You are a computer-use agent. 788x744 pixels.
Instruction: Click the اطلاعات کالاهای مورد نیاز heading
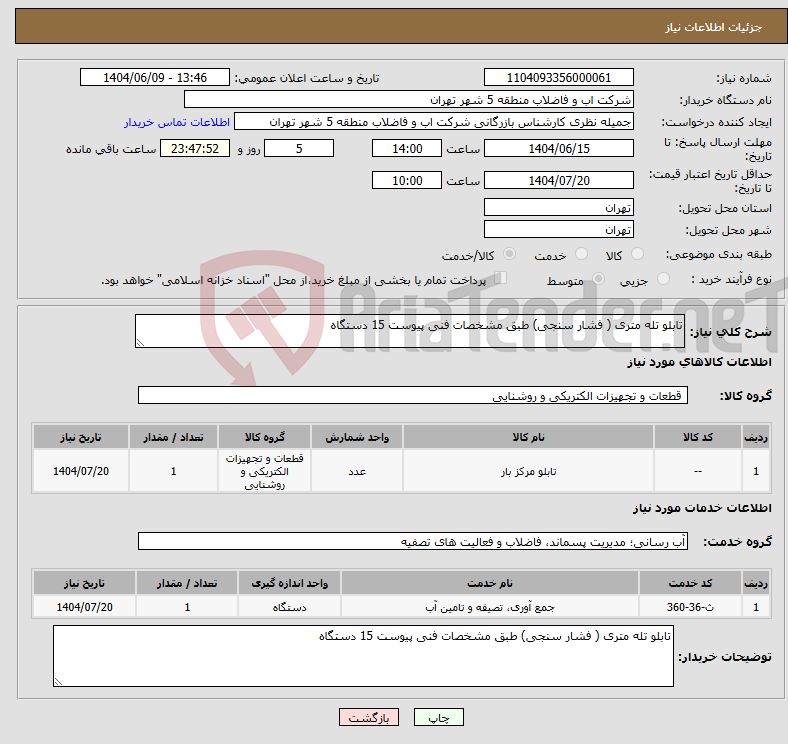click(x=699, y=362)
